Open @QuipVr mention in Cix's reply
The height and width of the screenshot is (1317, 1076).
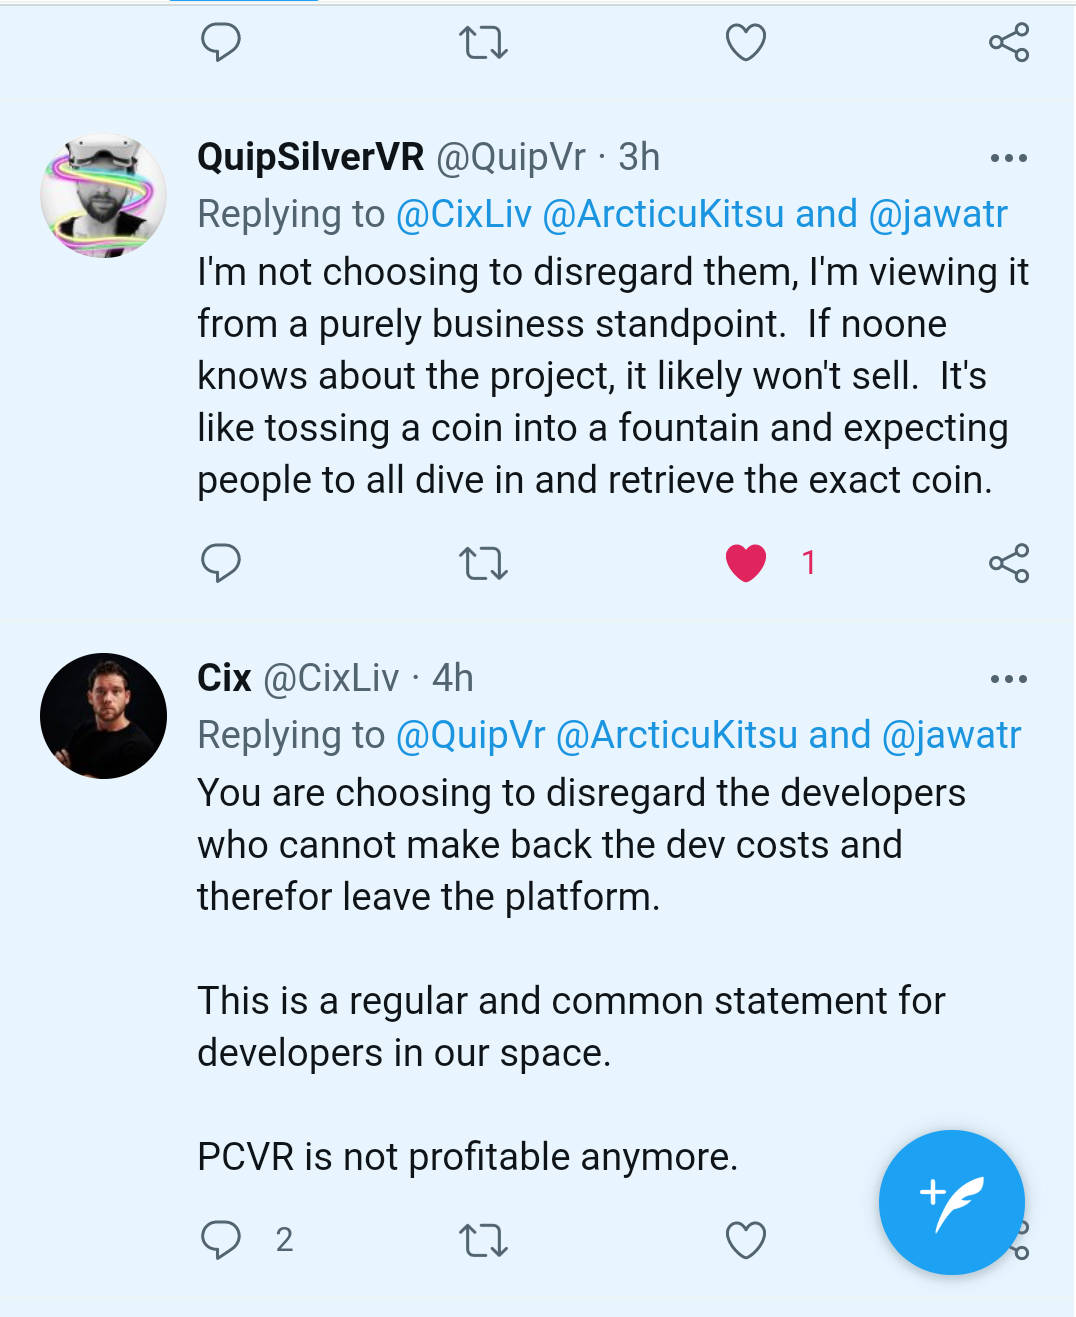coord(470,735)
